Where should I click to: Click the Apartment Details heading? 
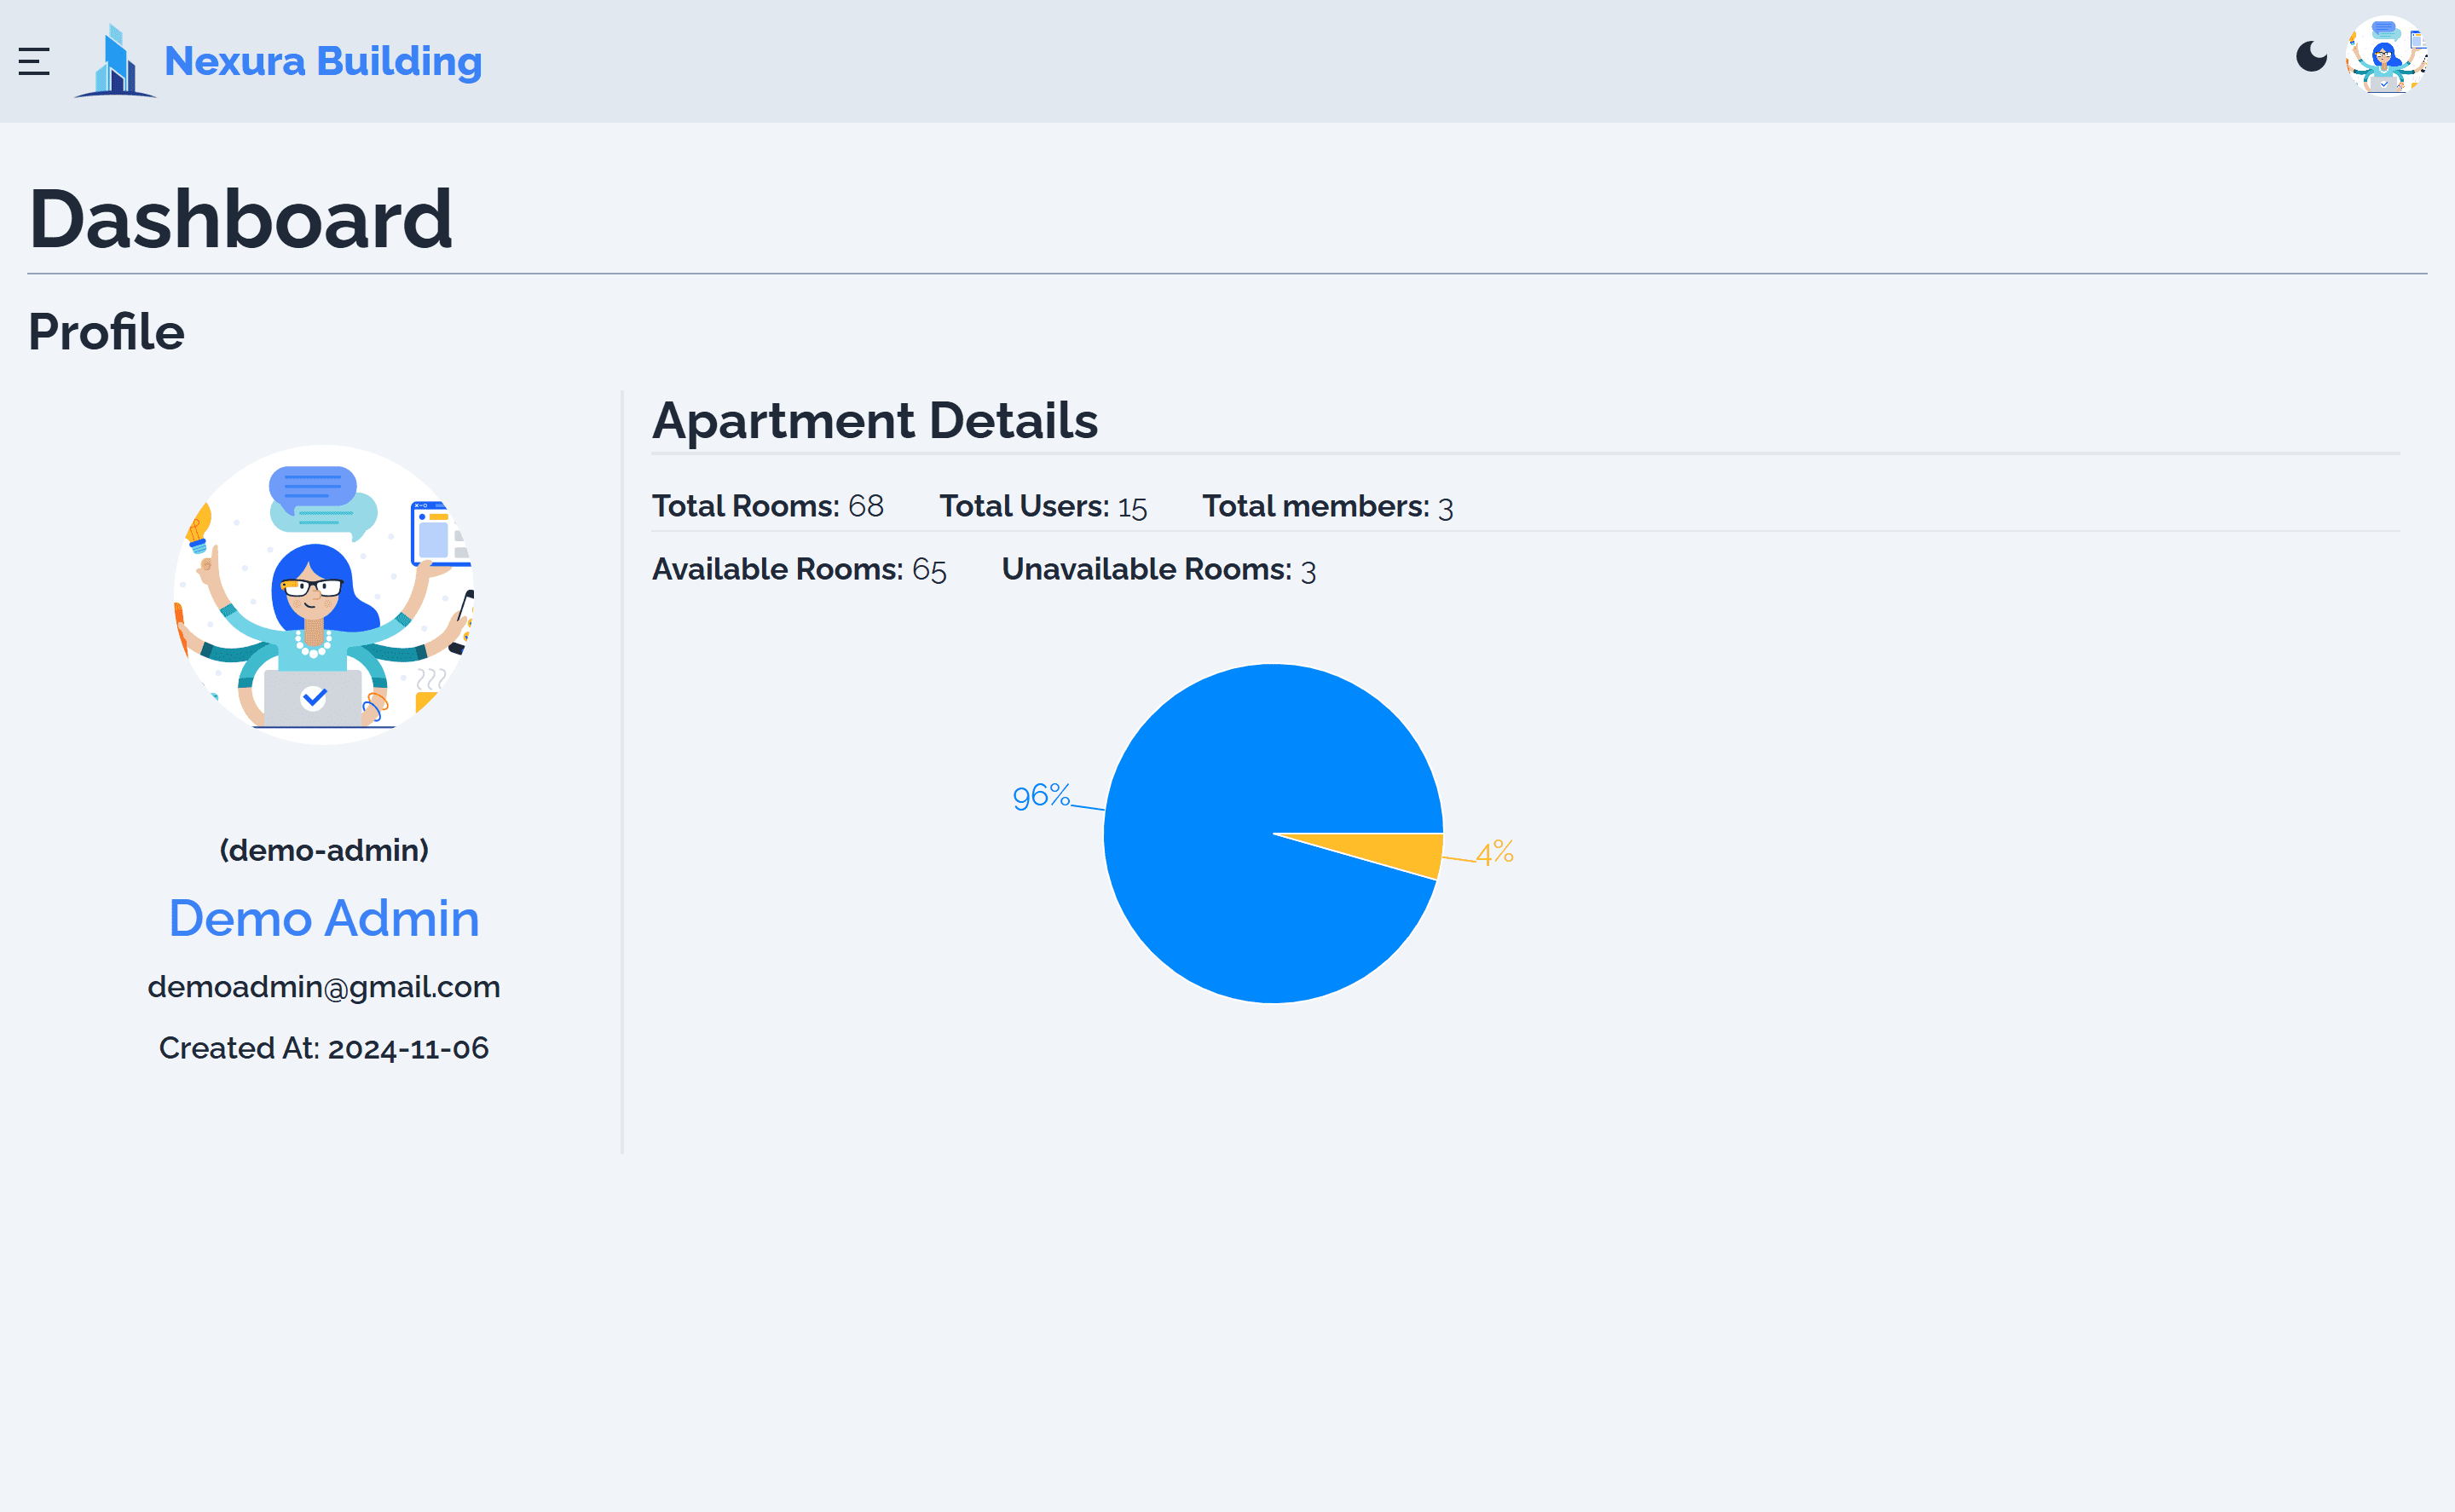coord(874,421)
